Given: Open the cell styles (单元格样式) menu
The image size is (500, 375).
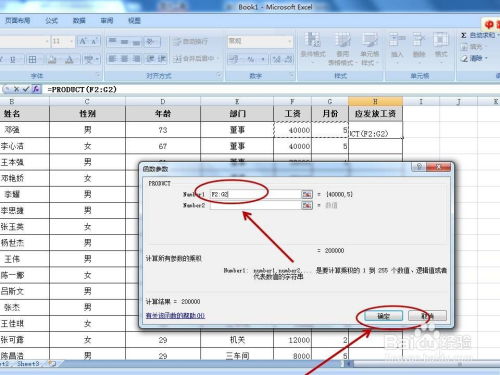Looking at the screenshot, I should pos(370,49).
